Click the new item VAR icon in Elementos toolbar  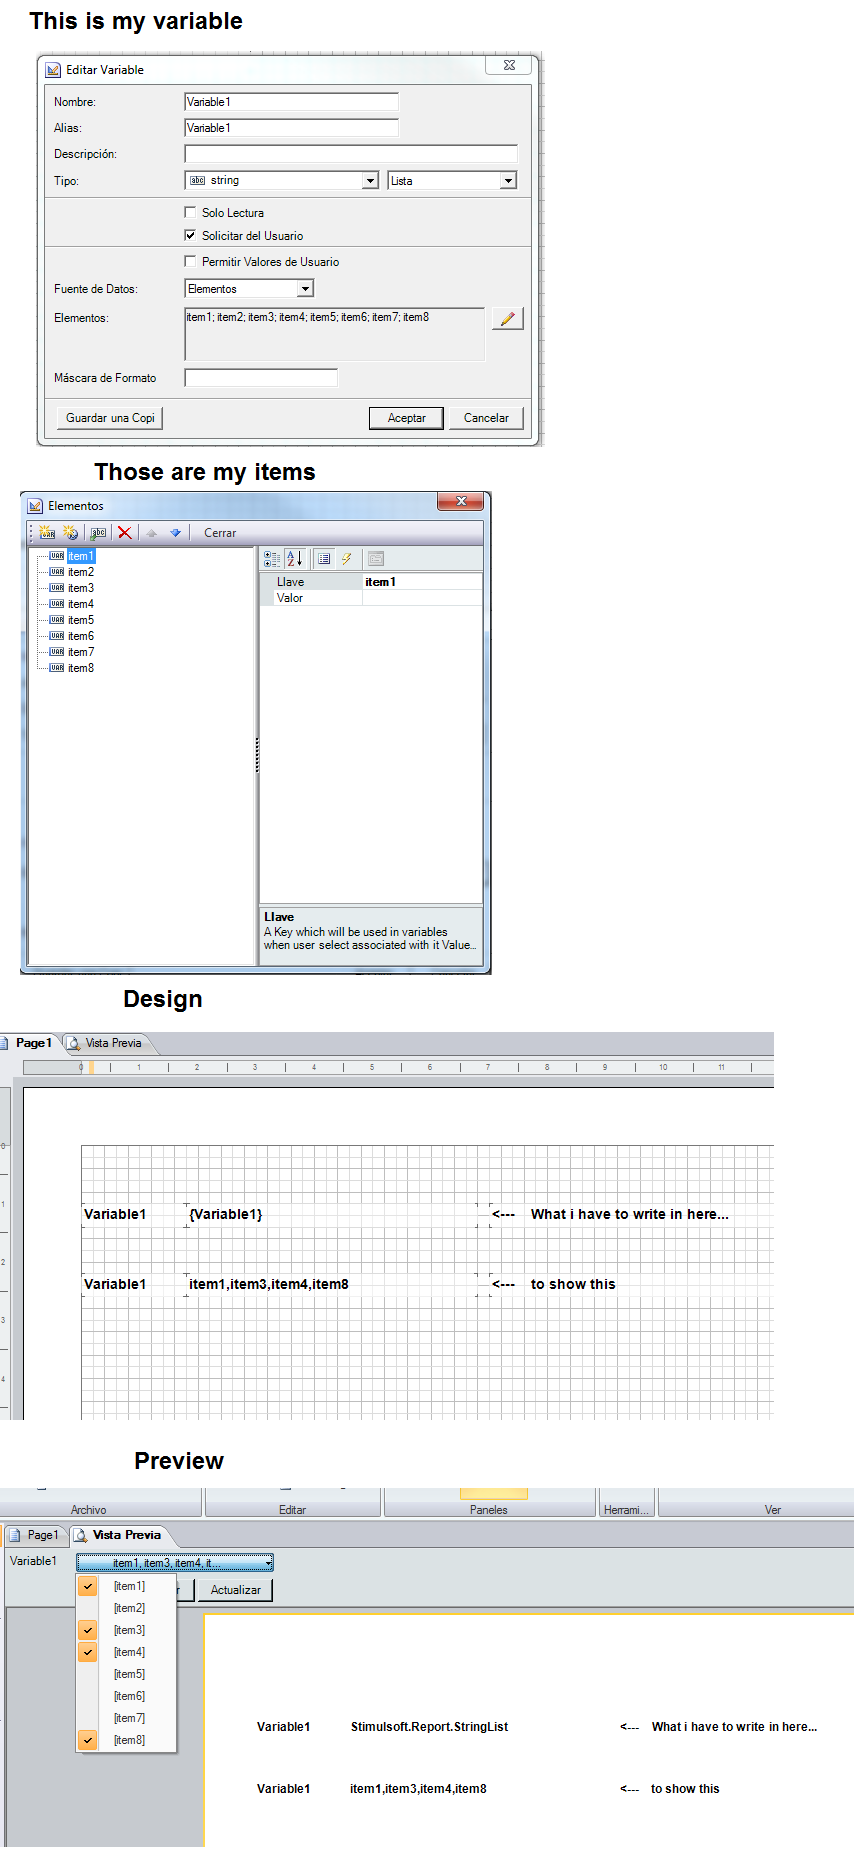(x=47, y=533)
